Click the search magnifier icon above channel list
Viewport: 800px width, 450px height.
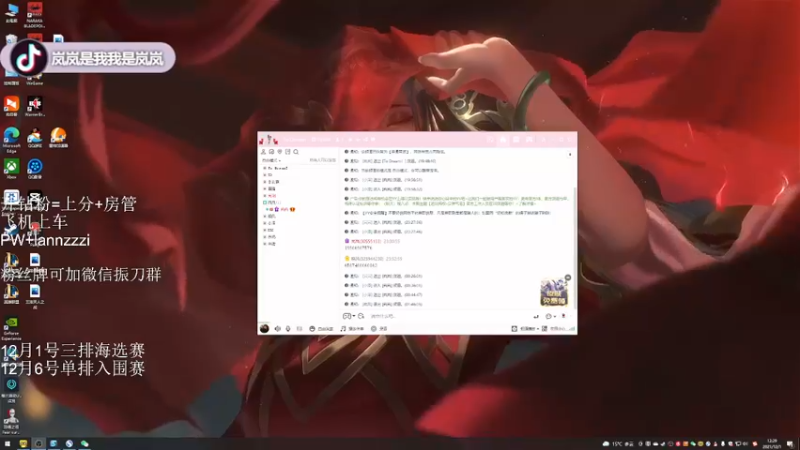coord(296,152)
